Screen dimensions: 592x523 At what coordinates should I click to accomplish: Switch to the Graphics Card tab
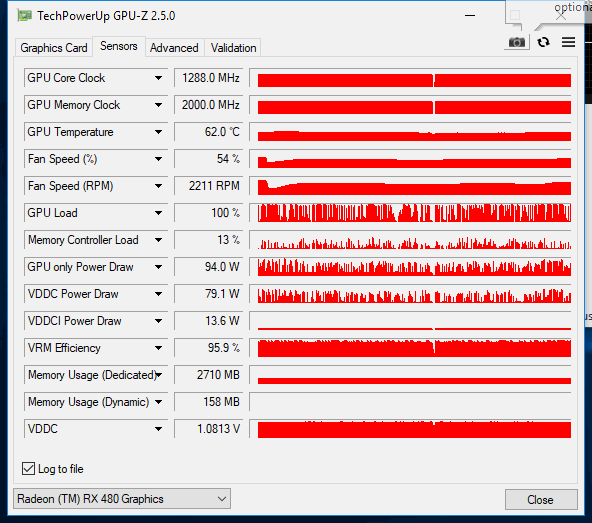pos(54,48)
